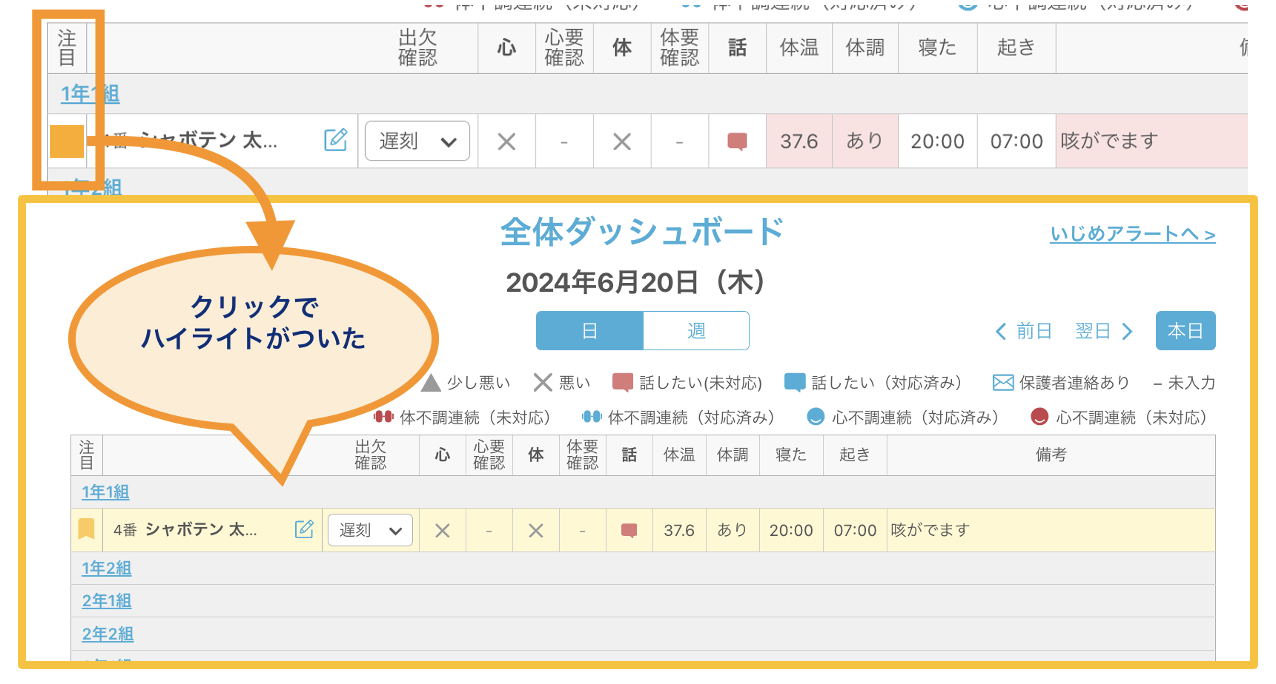Click student name シャボテン 太... in the dashboard table row
The width and height of the screenshot is (1276, 684).
tap(201, 530)
